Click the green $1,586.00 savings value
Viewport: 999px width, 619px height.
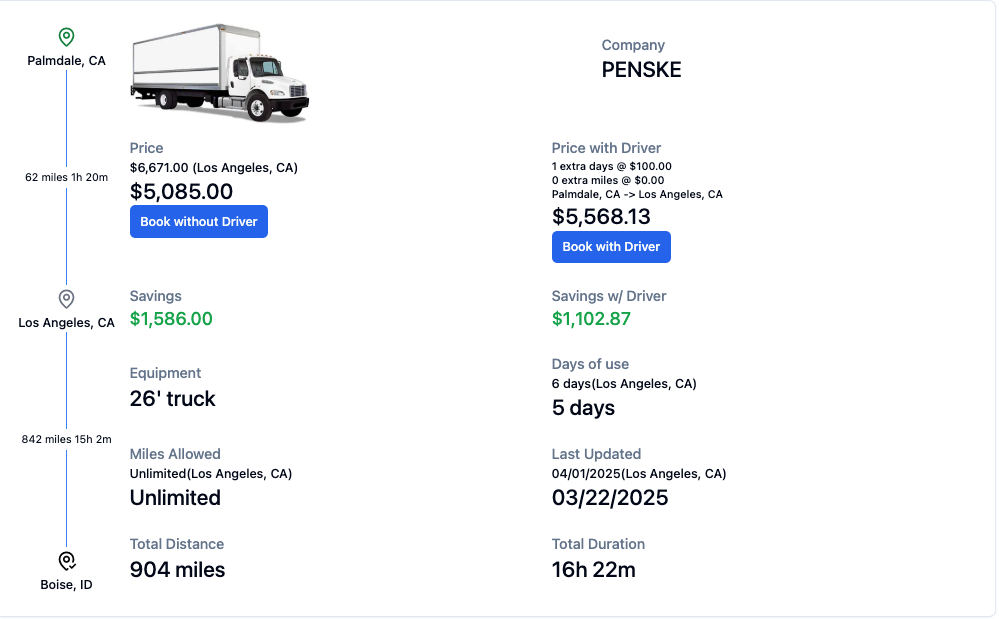[x=171, y=318]
